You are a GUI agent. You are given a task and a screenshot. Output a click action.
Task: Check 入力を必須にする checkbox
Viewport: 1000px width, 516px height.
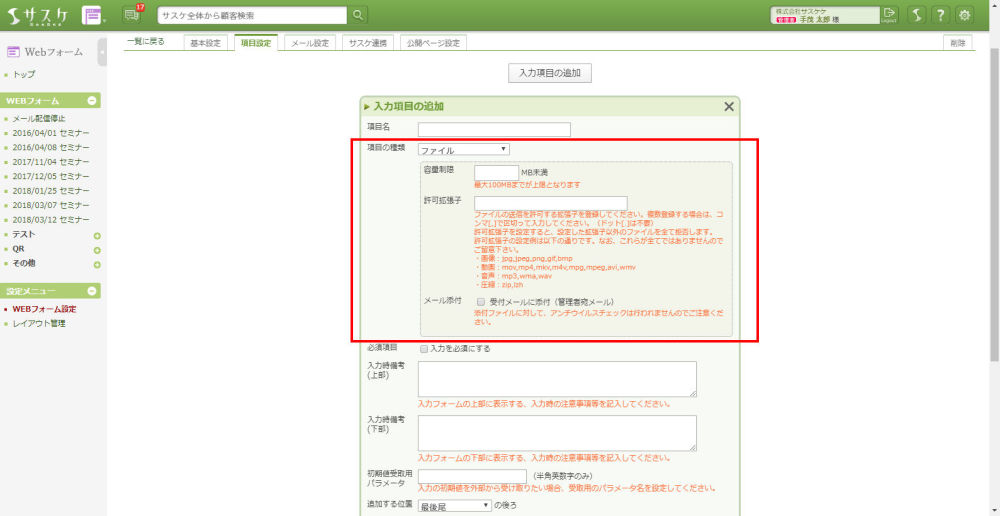(x=424, y=349)
